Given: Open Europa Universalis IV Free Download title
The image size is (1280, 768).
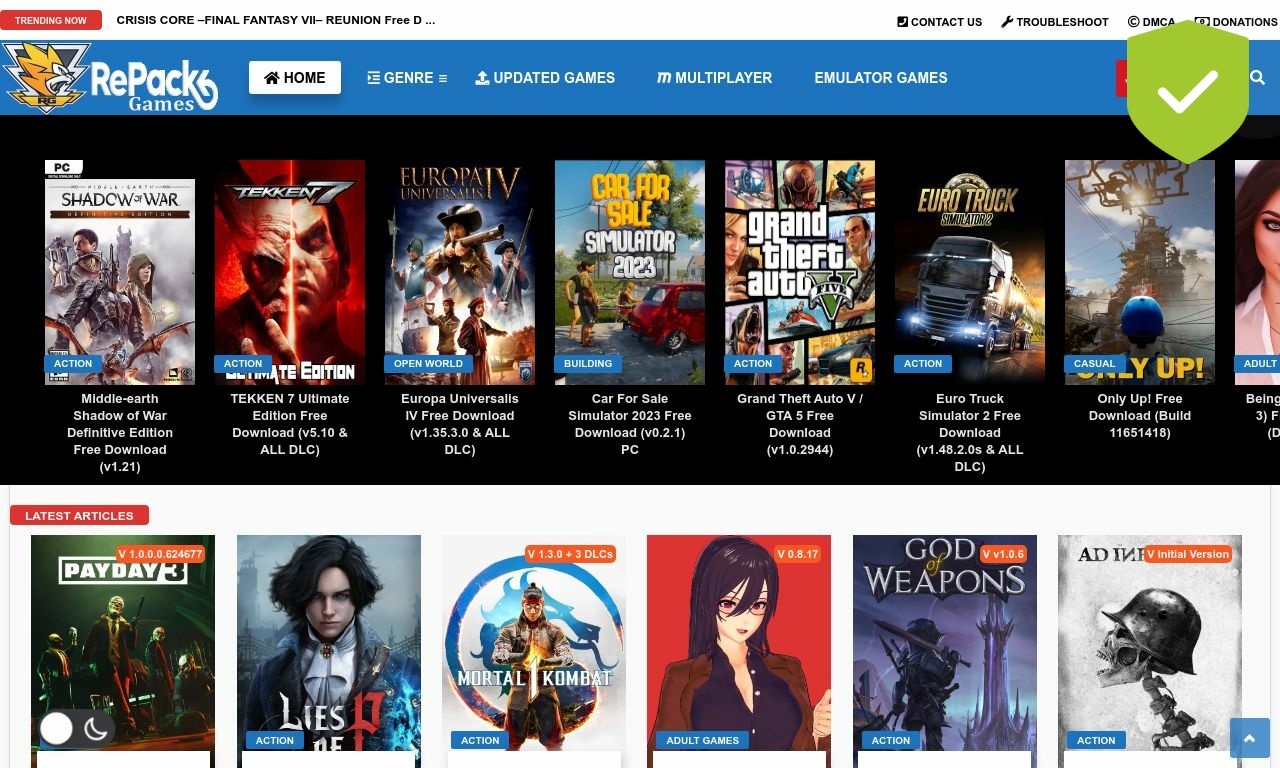Looking at the screenshot, I should 460,424.
